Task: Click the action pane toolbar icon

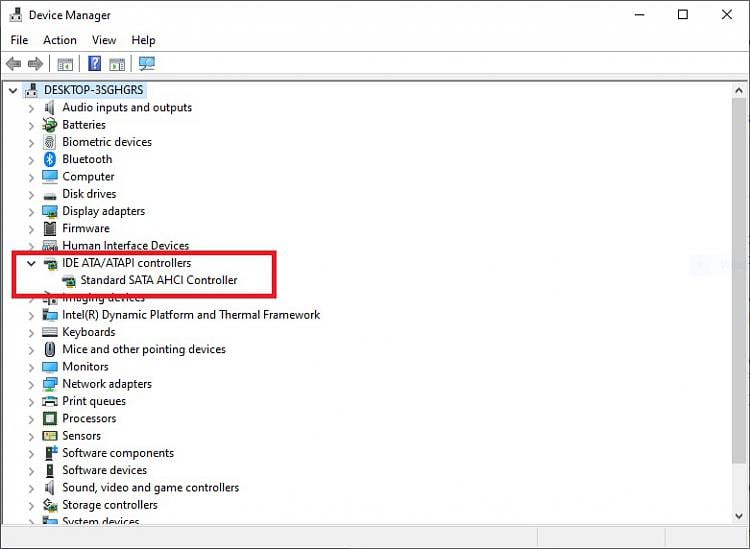Action: coord(117,64)
